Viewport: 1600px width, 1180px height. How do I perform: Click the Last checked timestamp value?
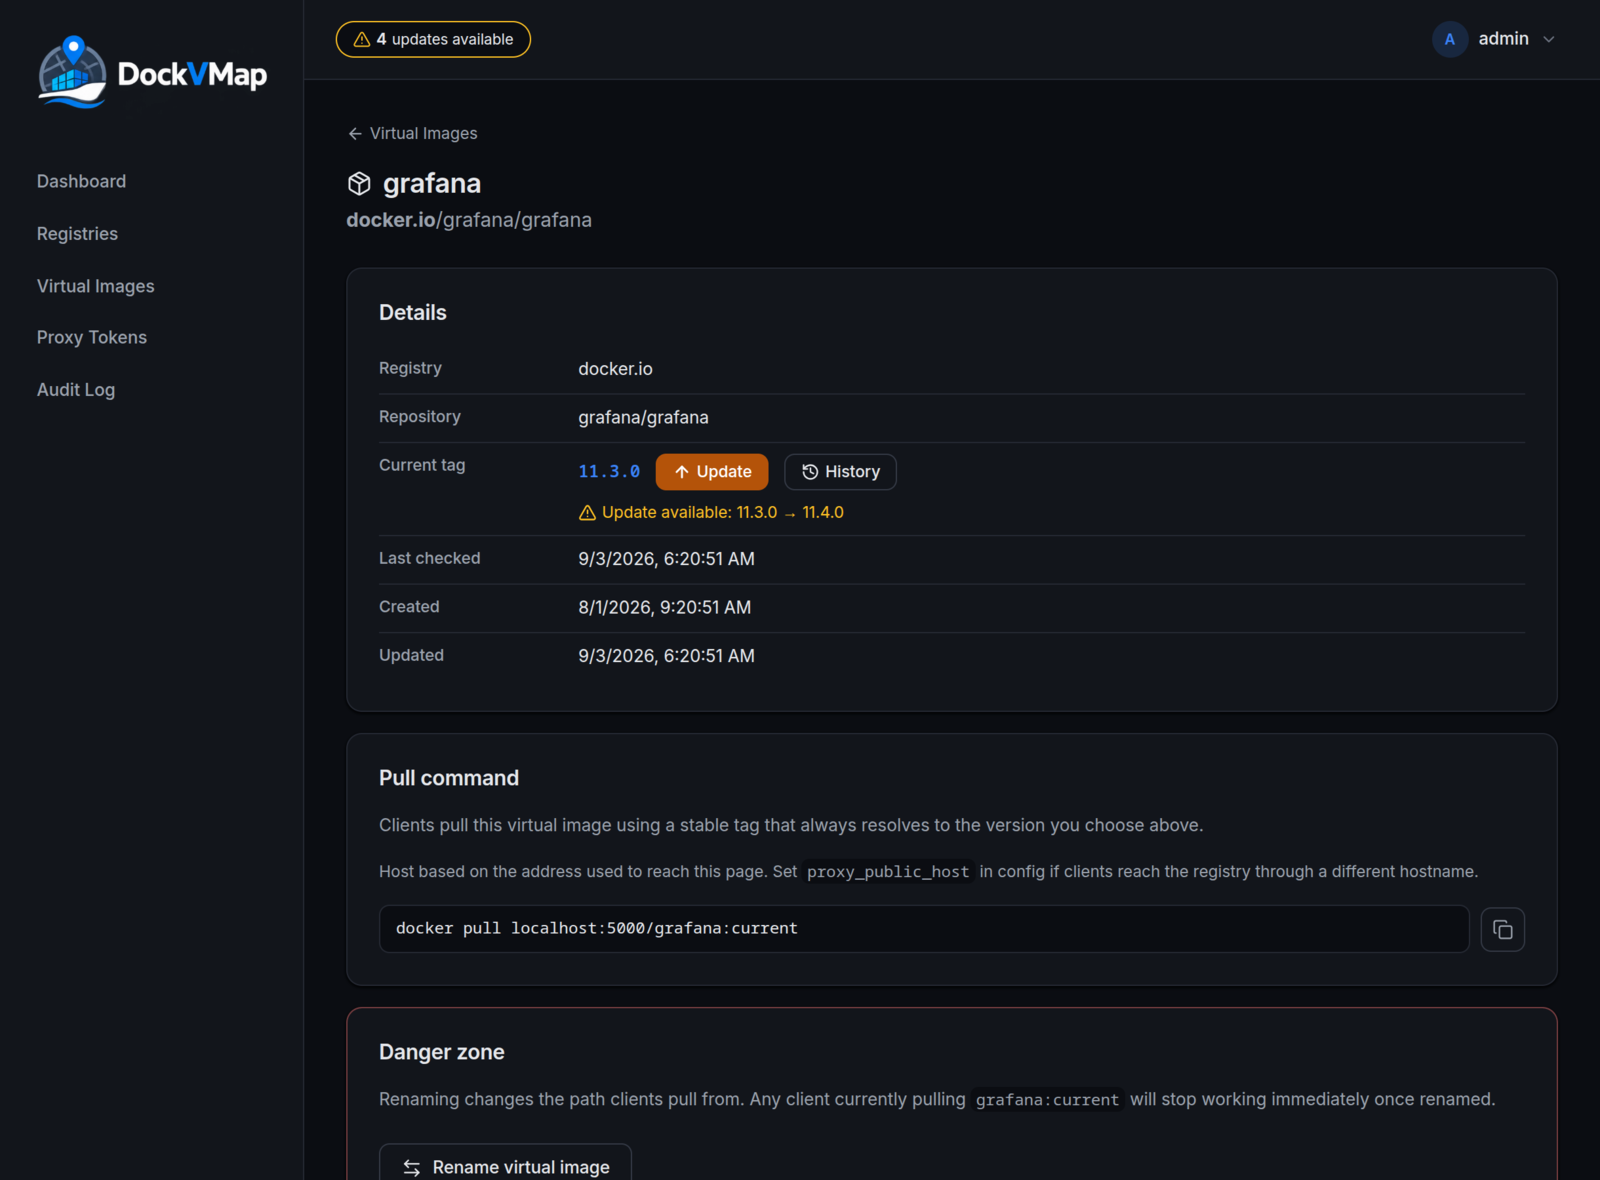point(666,559)
